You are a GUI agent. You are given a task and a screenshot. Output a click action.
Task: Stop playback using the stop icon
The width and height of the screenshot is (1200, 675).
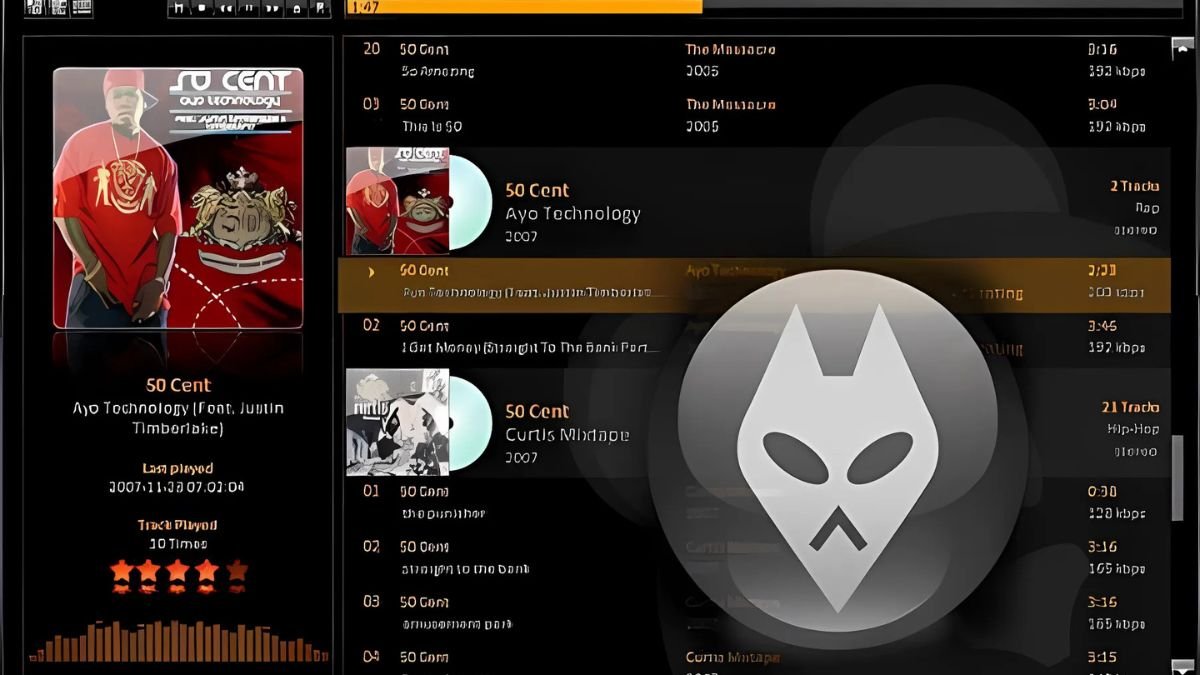[x=201, y=8]
